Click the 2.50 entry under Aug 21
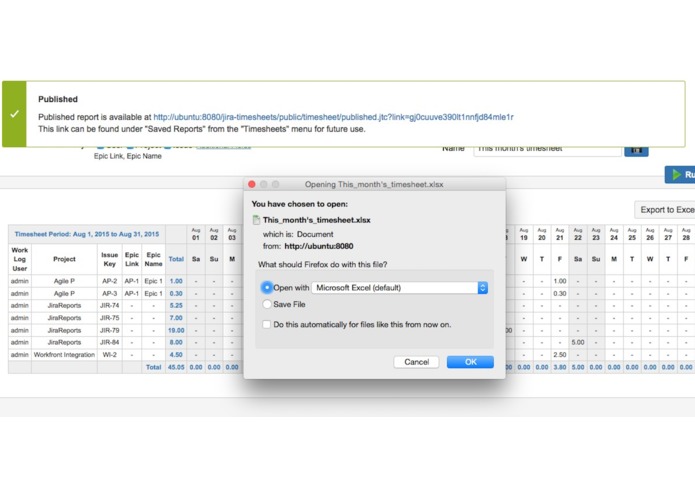The width and height of the screenshot is (695, 494). coord(560,354)
